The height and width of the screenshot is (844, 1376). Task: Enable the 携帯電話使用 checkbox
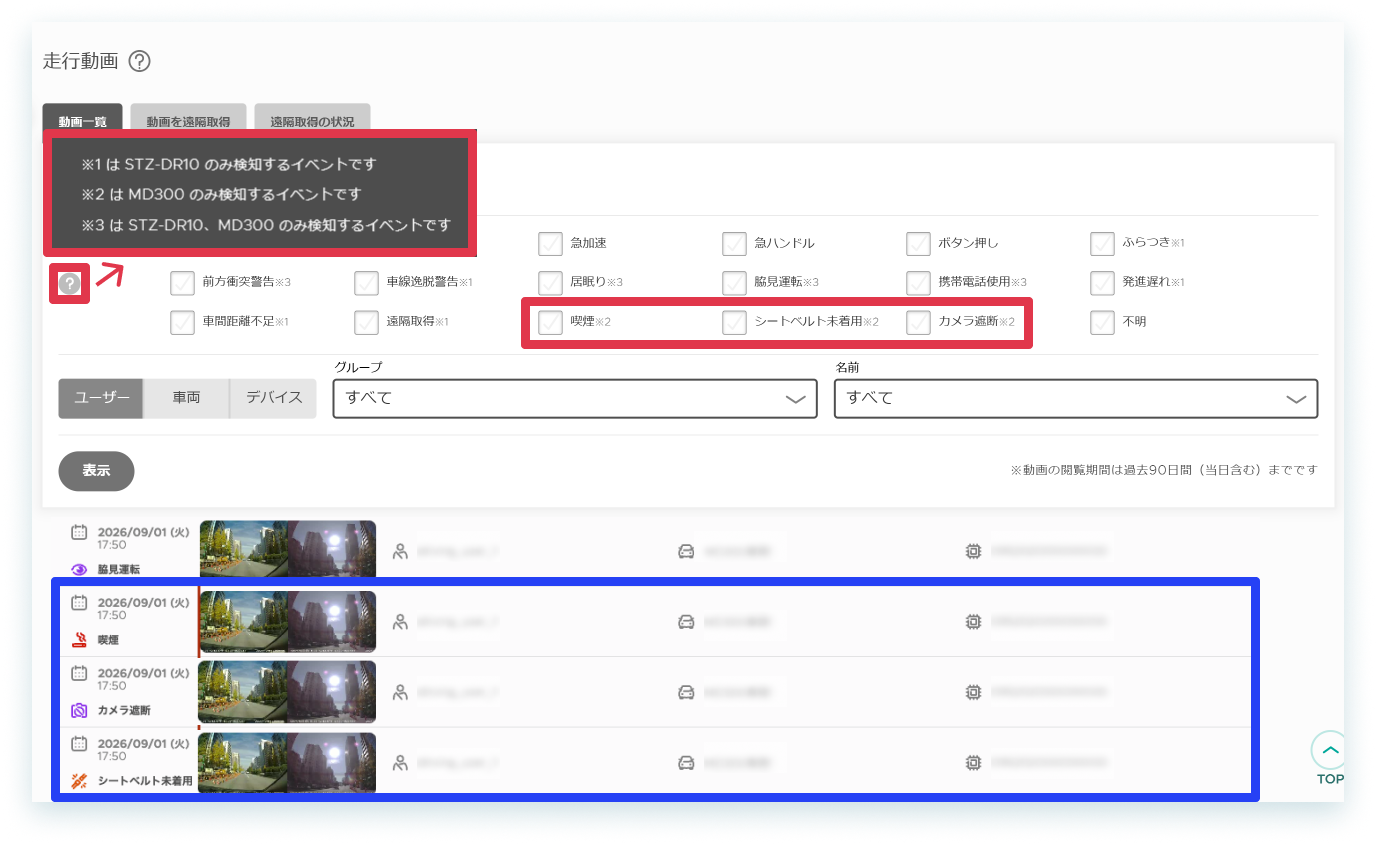pyautogui.click(x=919, y=283)
